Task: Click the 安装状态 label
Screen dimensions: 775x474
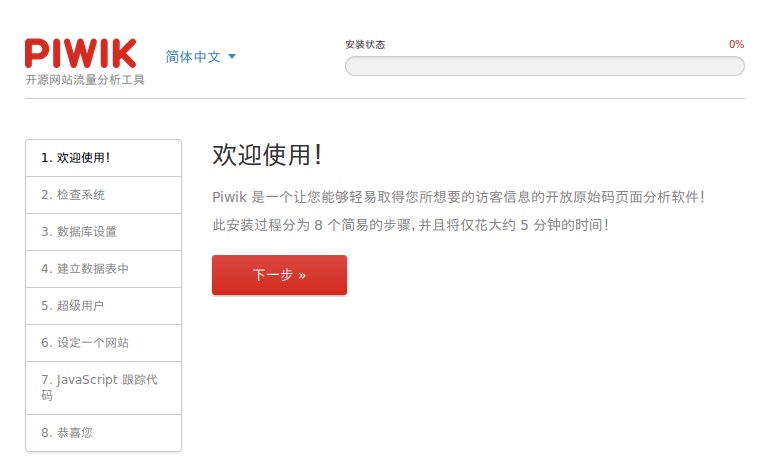Action: [365, 44]
